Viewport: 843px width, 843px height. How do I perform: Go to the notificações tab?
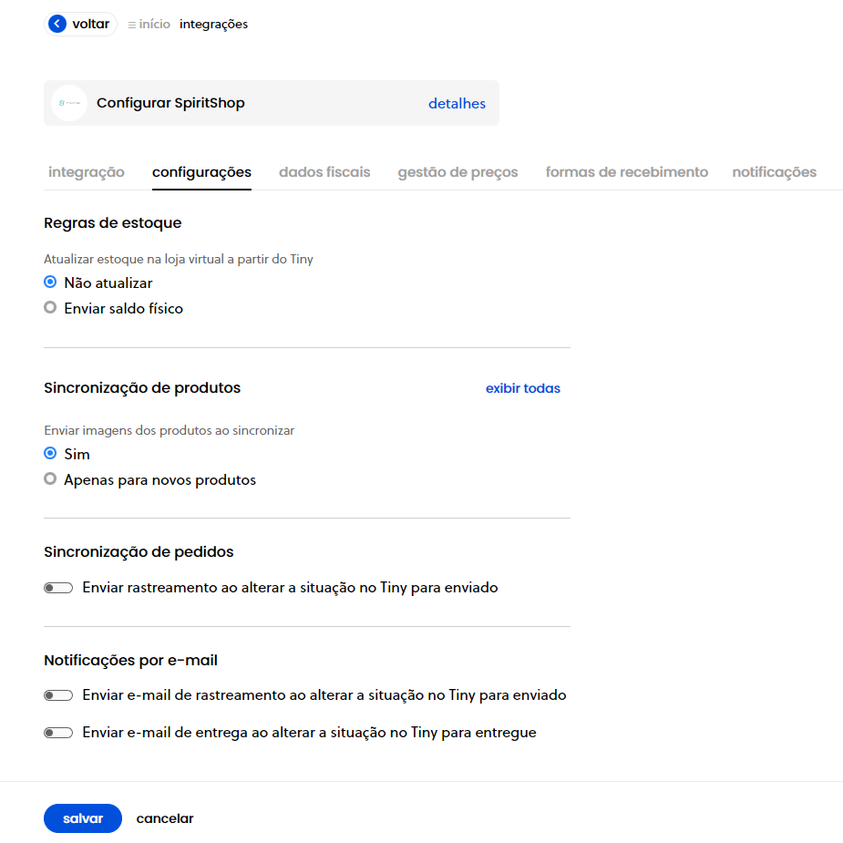coord(774,172)
